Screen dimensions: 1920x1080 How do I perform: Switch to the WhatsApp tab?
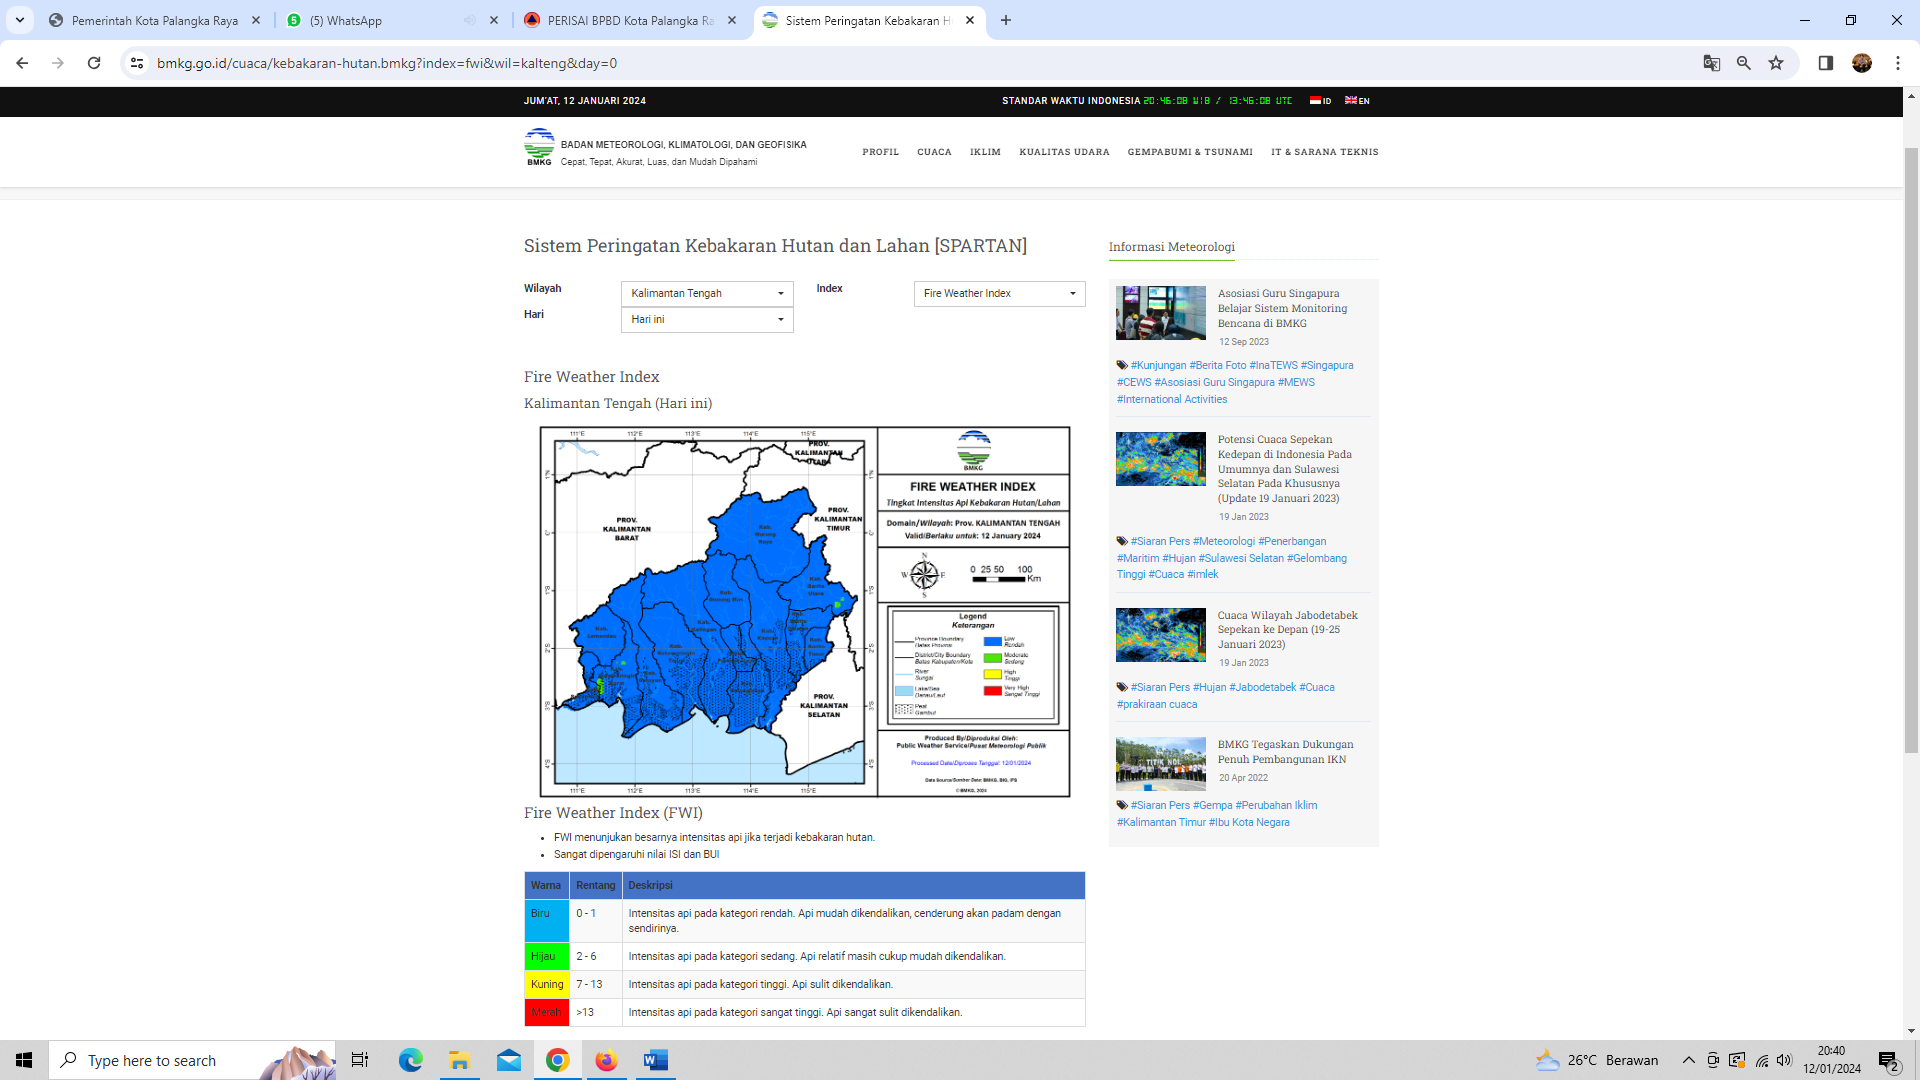[x=346, y=20]
